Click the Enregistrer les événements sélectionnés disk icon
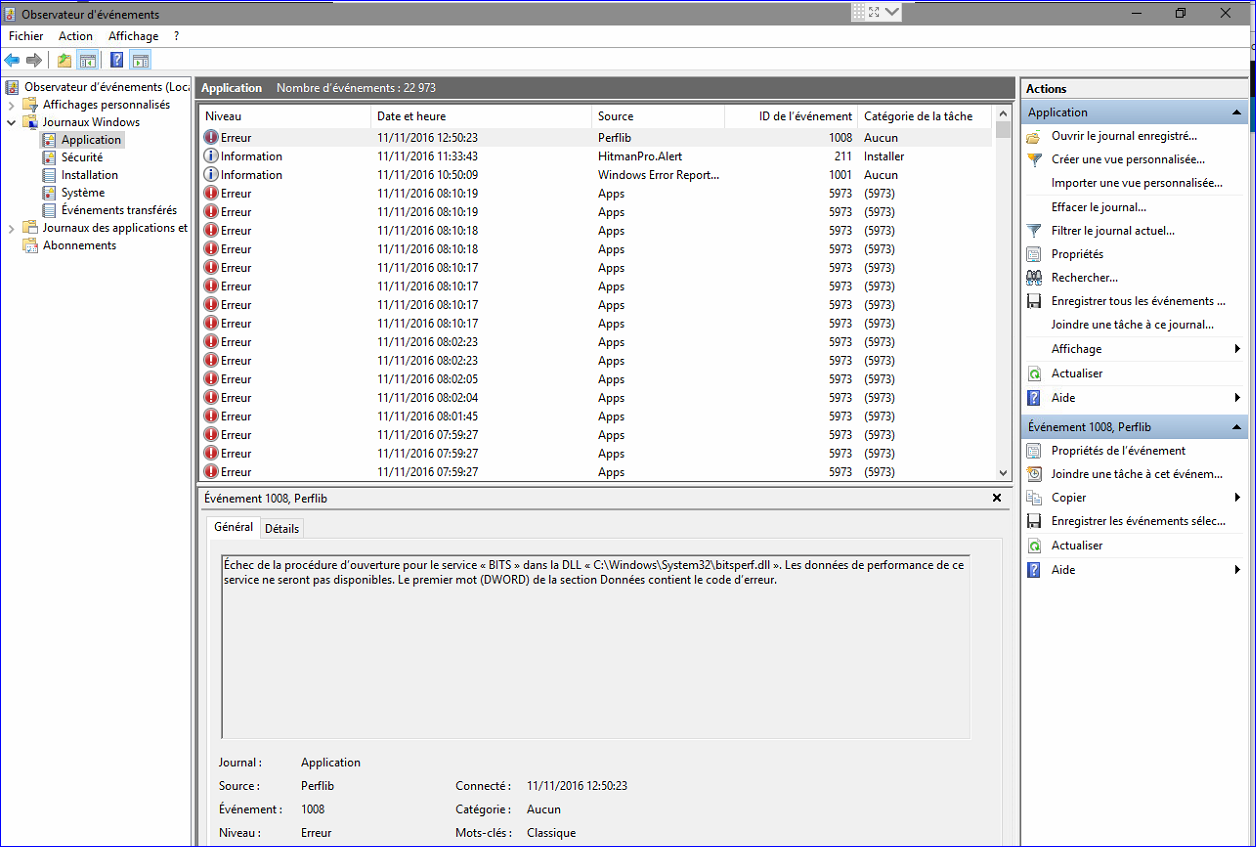1256x847 pixels. point(1034,521)
